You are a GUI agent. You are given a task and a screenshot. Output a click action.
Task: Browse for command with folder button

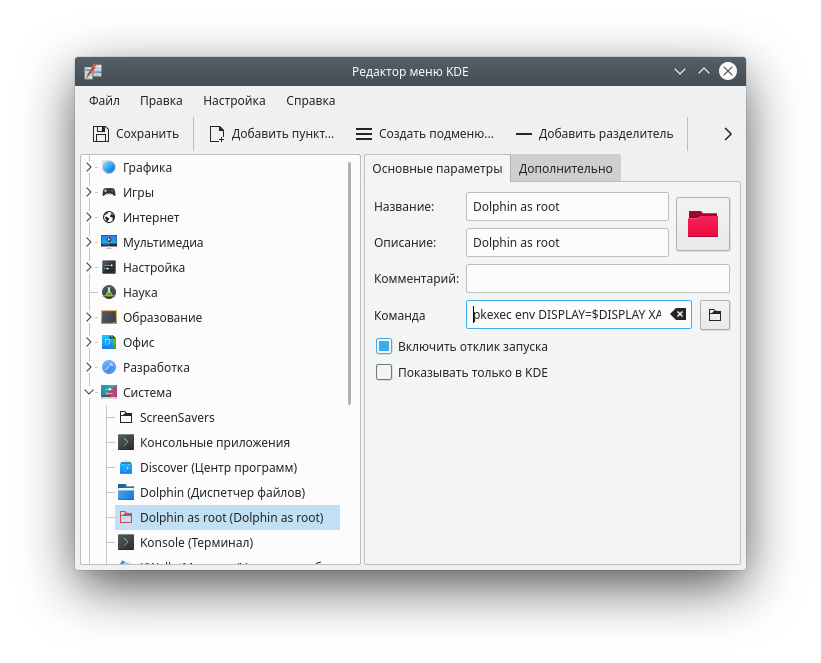(715, 315)
